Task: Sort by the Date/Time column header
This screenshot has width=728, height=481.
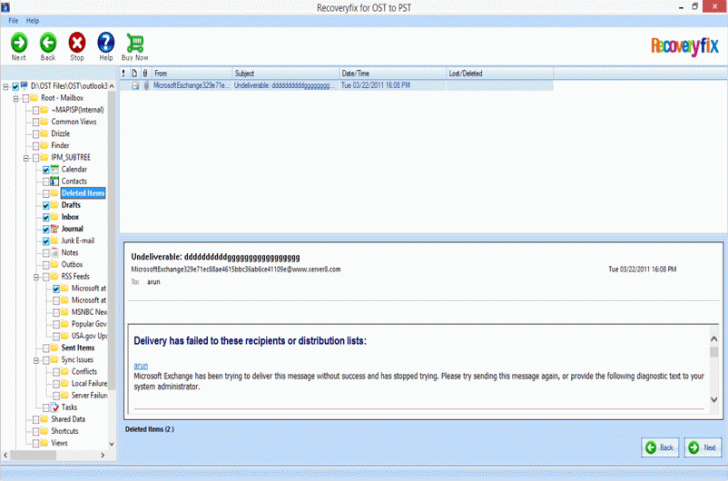Action: click(393, 73)
